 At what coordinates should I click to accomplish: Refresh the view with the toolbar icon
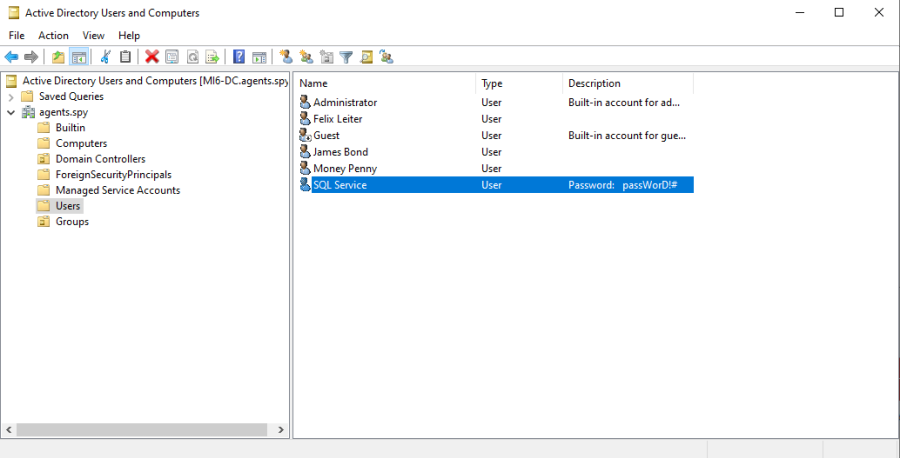tap(193, 57)
